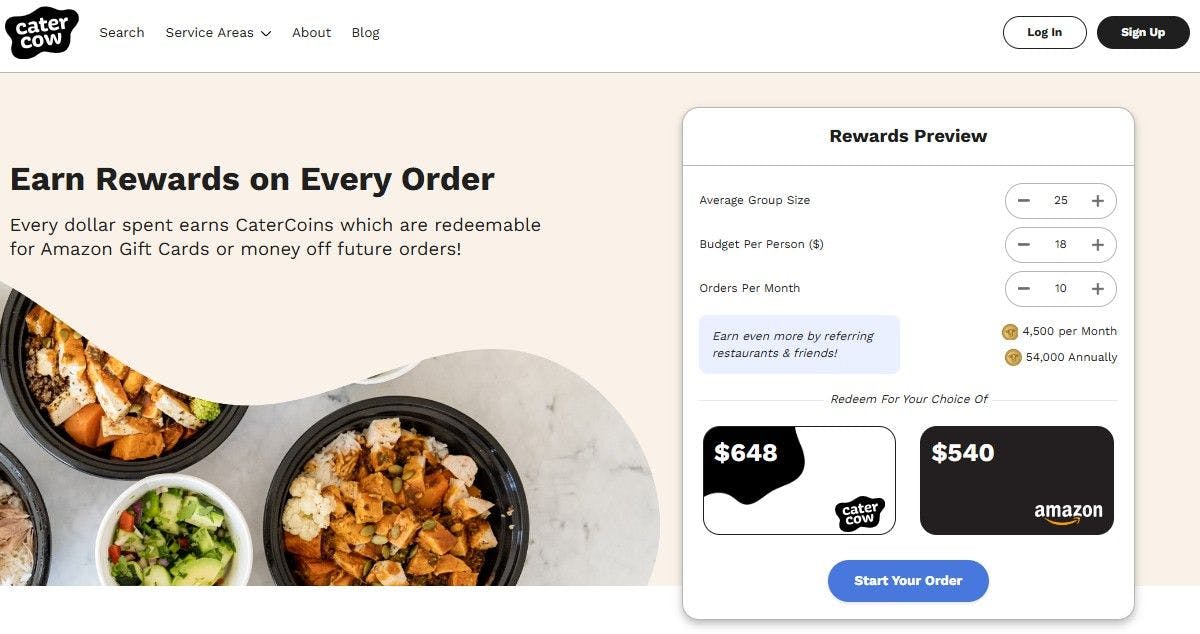Viewport: 1200px width, 634px height.
Task: Click the Budget Per Person value field
Action: [1060, 245]
